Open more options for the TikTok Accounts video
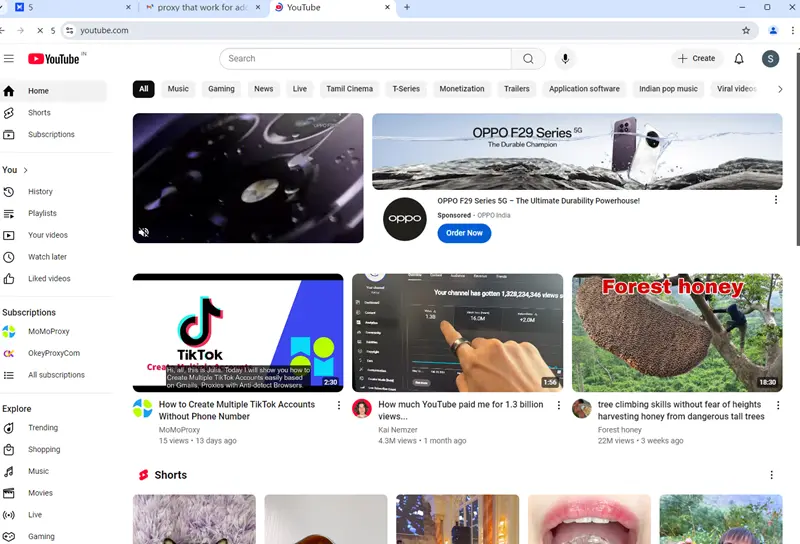Viewport: 800px width, 544px height. coord(339,405)
